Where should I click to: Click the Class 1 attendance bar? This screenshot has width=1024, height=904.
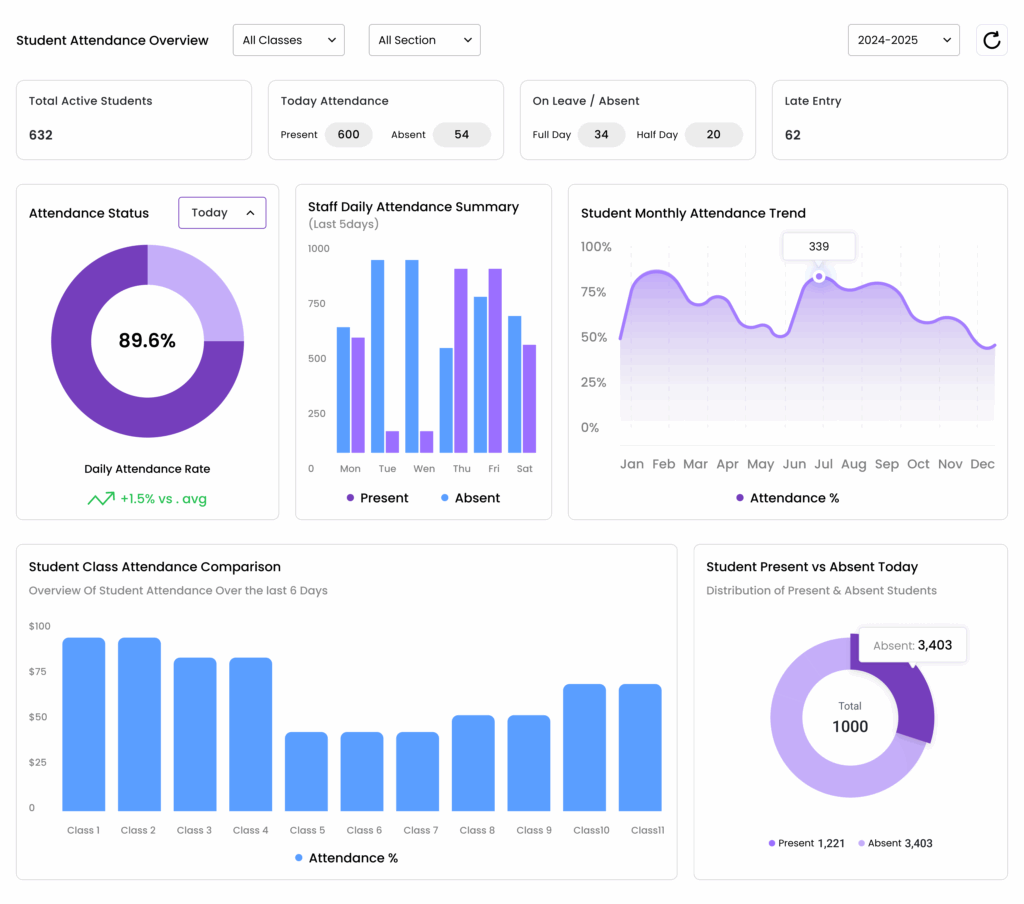tap(84, 724)
